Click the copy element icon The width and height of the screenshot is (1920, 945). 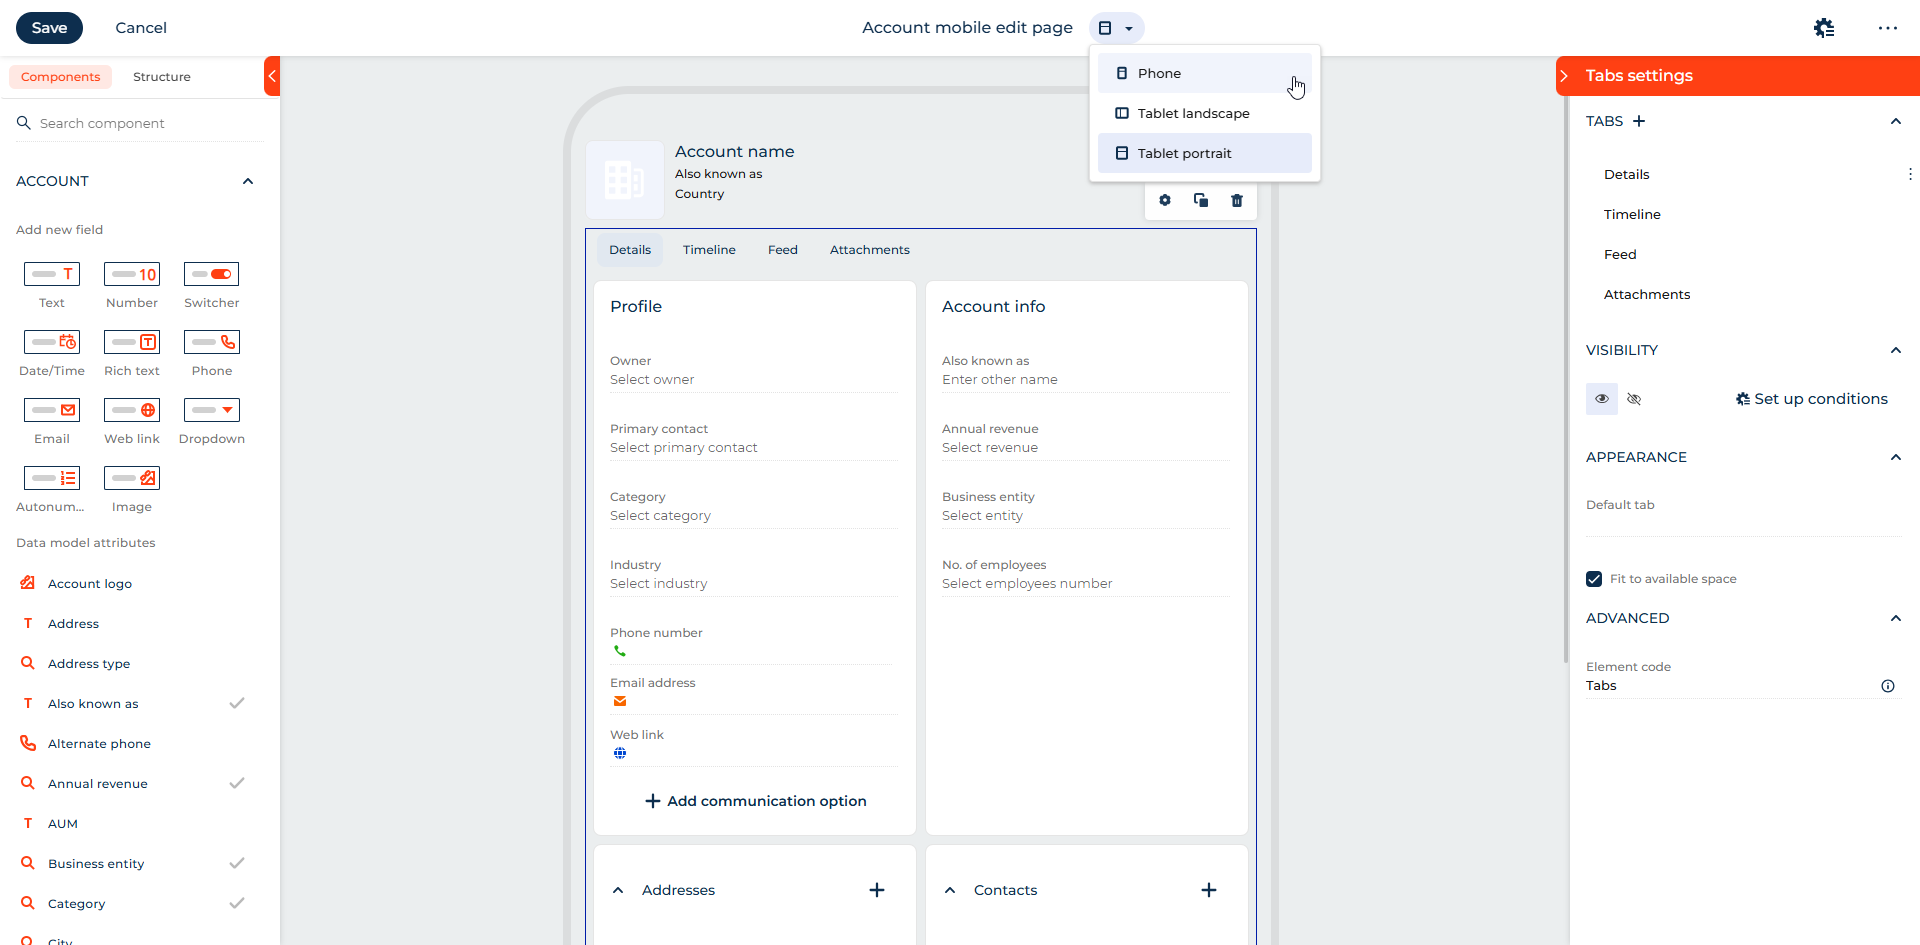pos(1201,201)
